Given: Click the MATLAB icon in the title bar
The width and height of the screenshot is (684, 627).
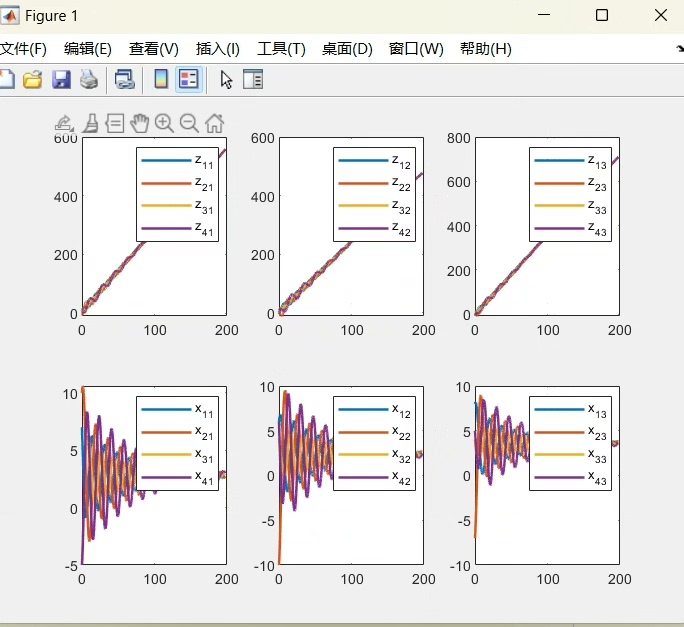Looking at the screenshot, I should pyautogui.click(x=10, y=16).
